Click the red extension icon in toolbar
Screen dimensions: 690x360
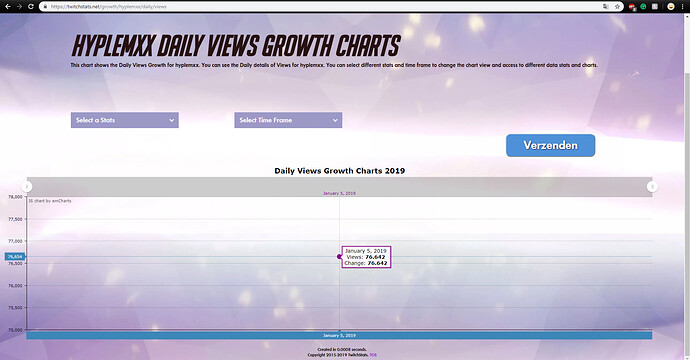coord(632,7)
